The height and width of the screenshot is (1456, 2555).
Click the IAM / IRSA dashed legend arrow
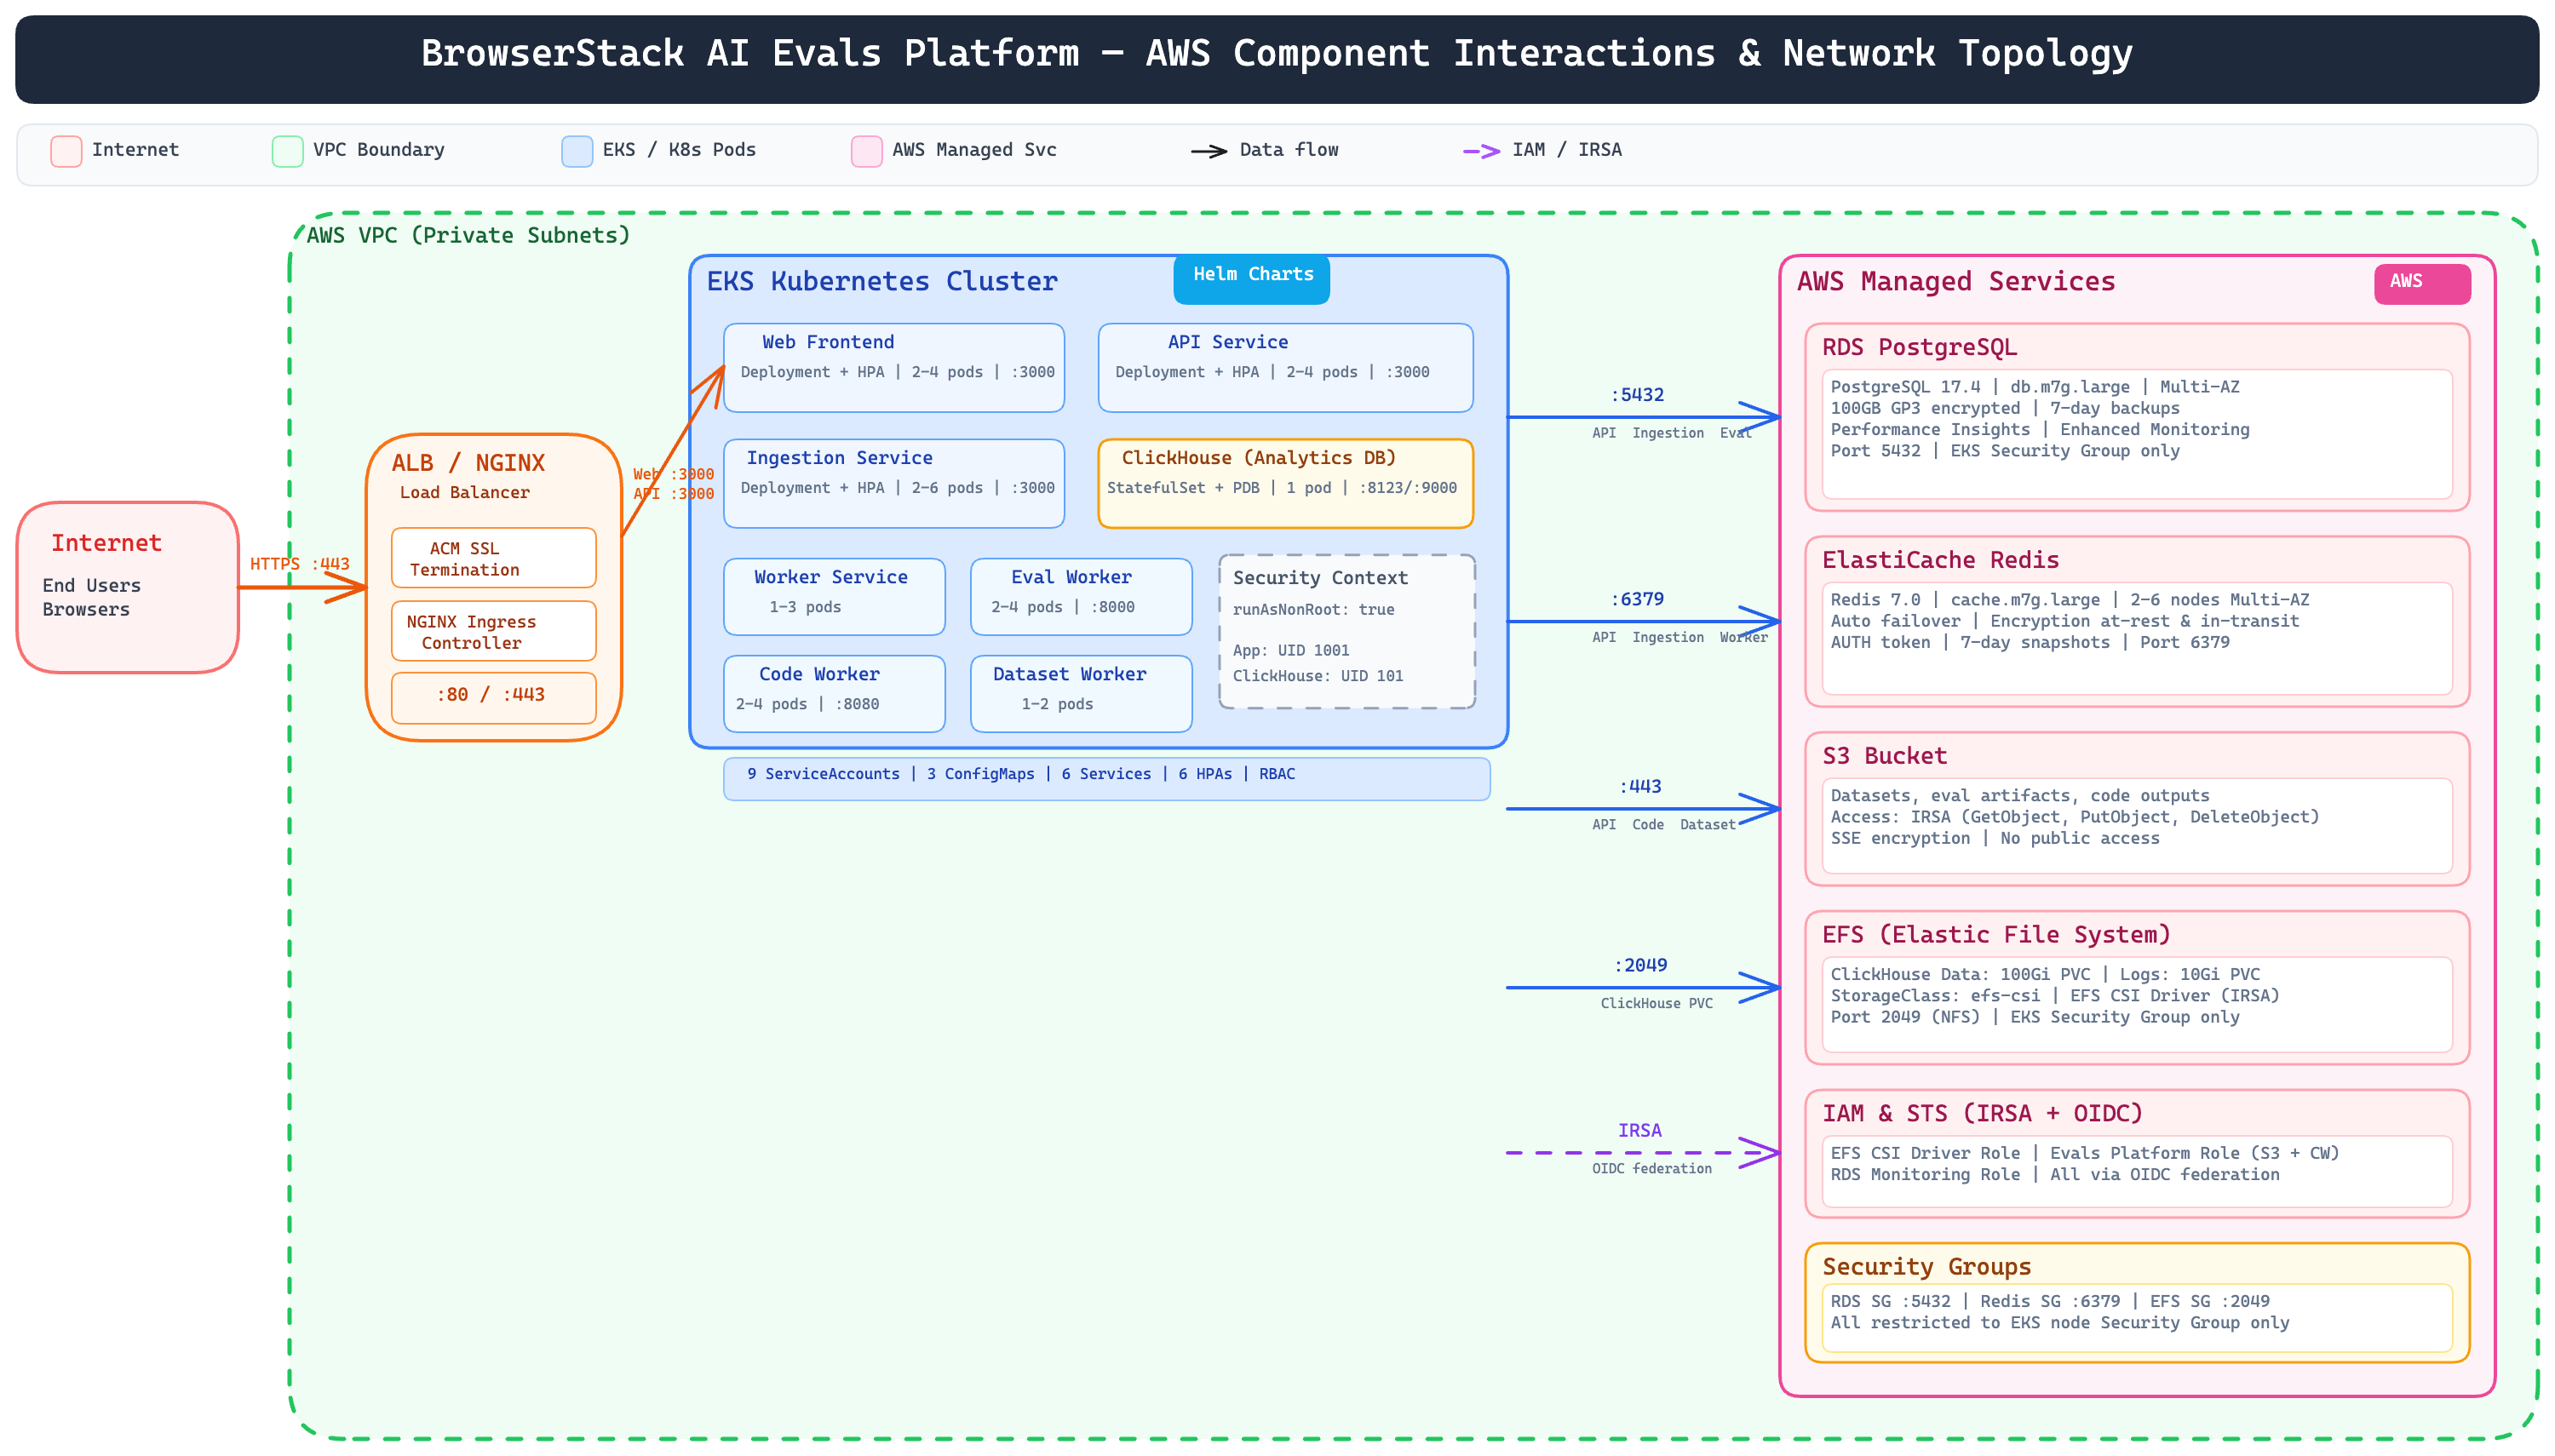[x=1481, y=151]
